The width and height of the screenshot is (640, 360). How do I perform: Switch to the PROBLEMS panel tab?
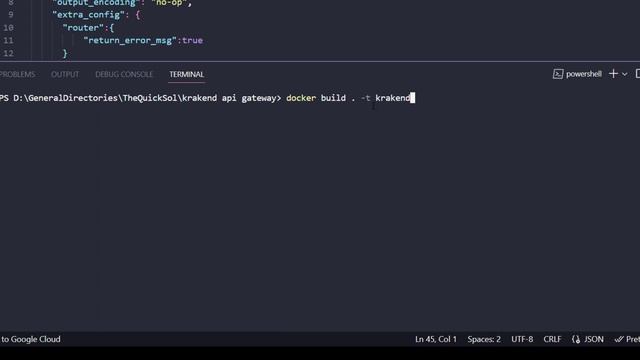[x=18, y=74]
